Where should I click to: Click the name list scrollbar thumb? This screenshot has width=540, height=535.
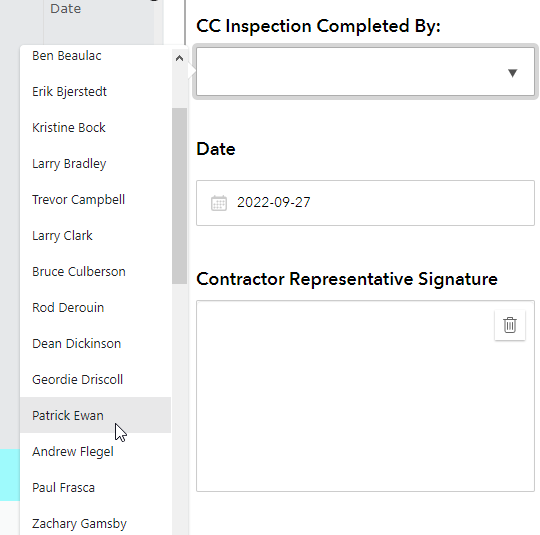coord(179,196)
